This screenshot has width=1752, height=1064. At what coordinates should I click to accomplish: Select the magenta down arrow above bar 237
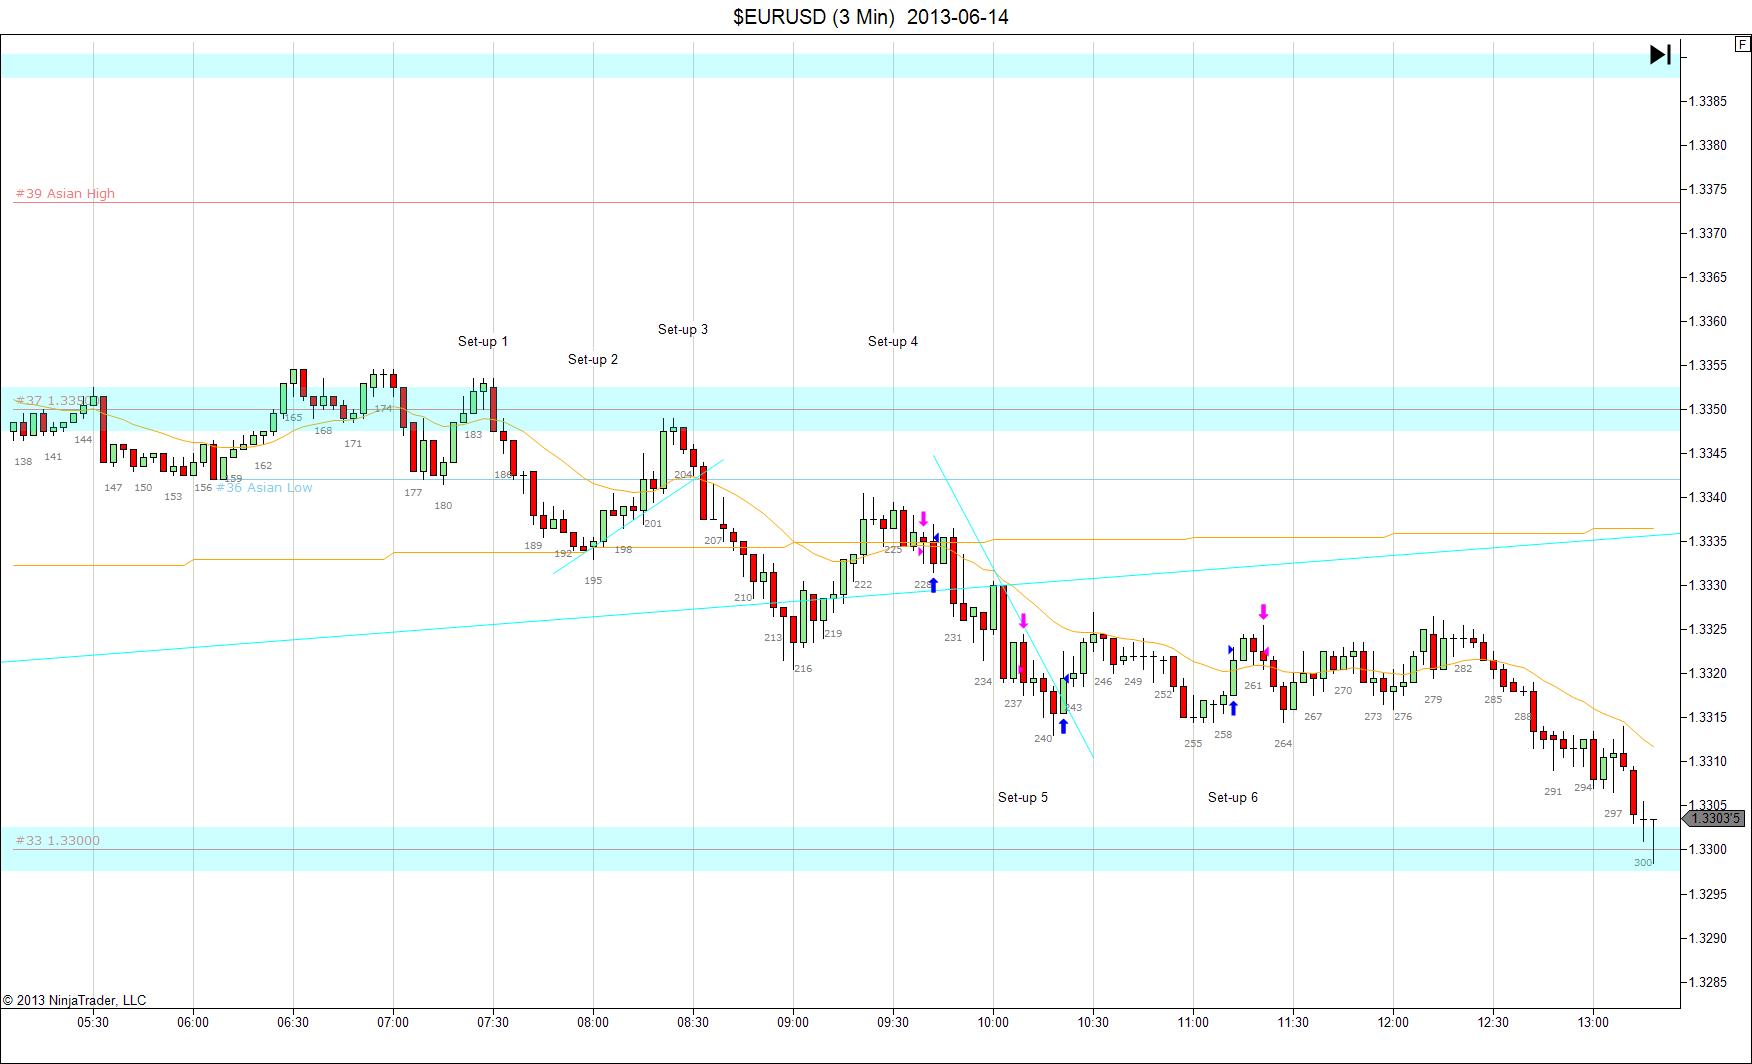1023,621
